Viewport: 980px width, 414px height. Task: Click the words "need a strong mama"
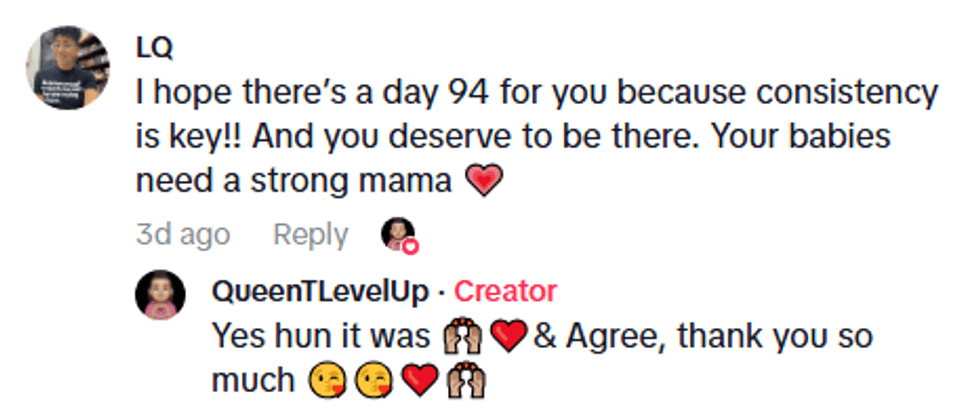pos(295,181)
